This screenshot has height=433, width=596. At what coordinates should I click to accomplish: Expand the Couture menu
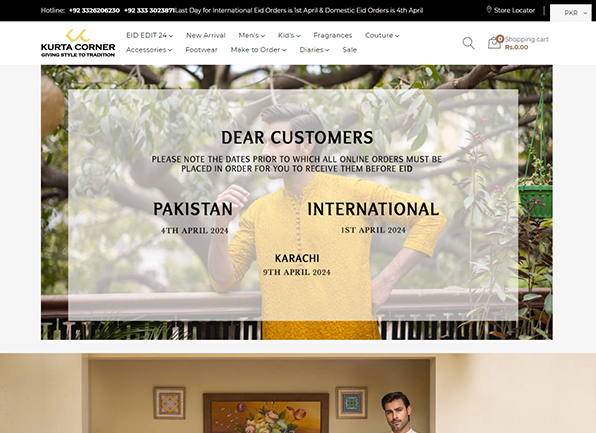click(382, 35)
